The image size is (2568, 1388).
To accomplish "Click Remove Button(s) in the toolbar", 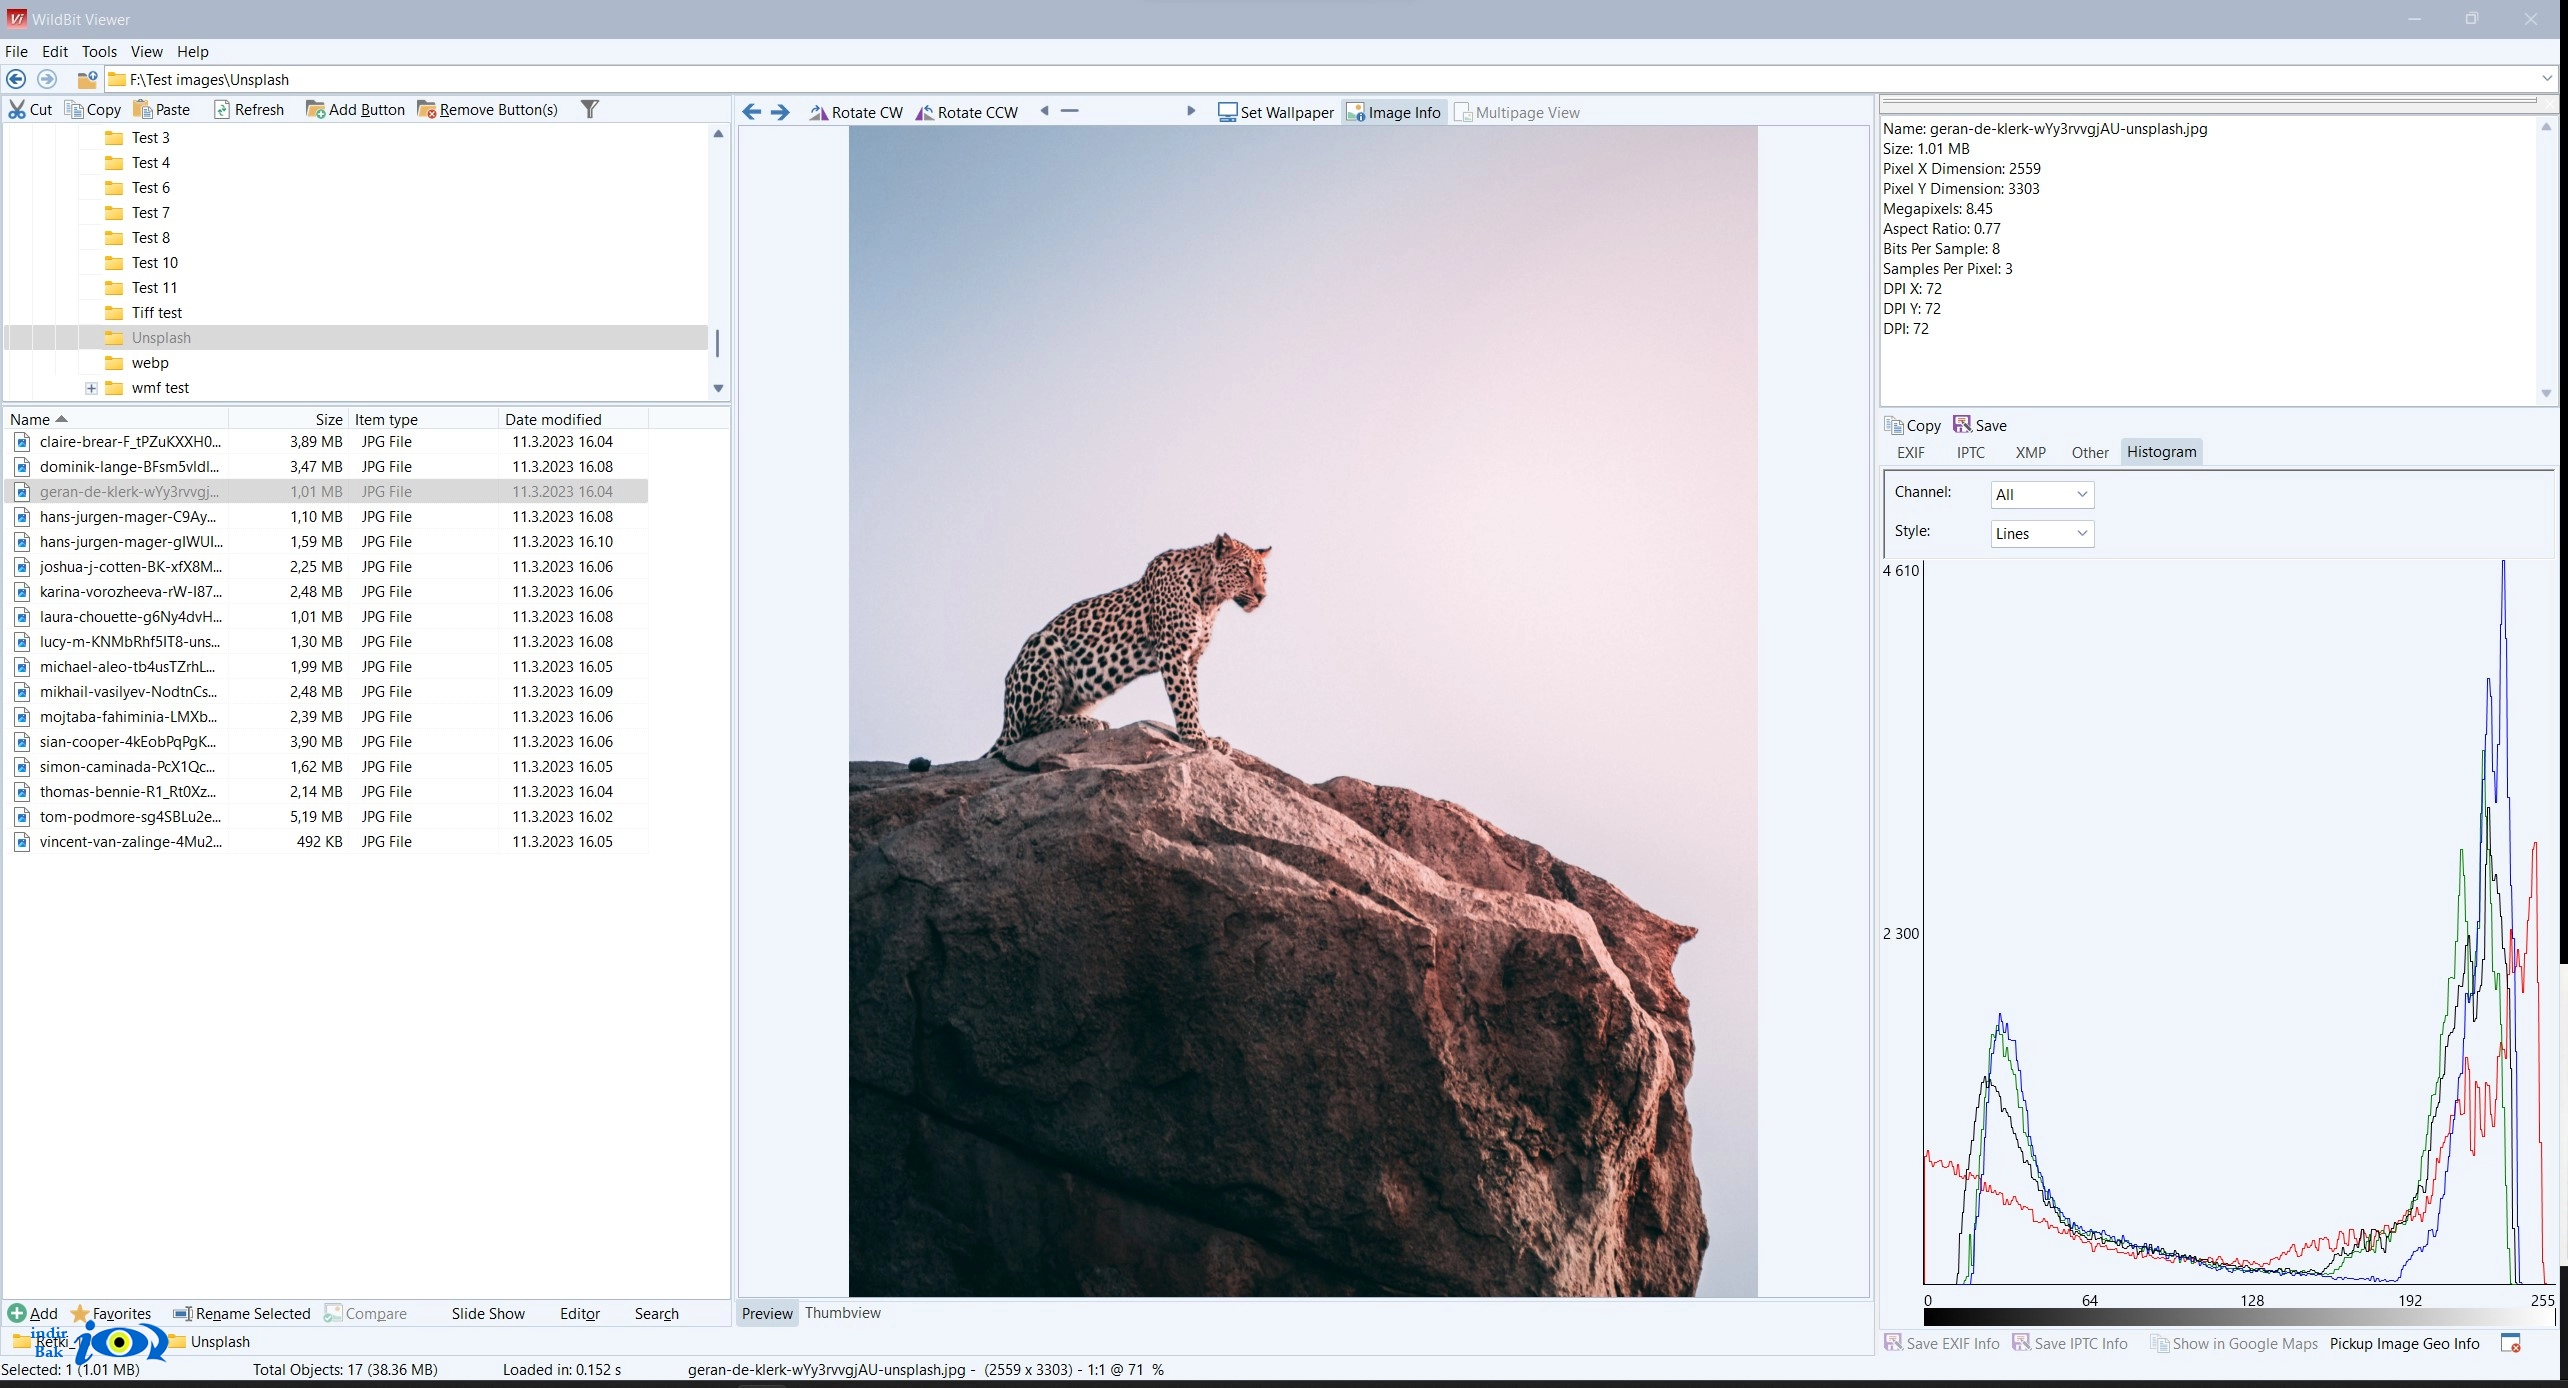I will pos(487,110).
